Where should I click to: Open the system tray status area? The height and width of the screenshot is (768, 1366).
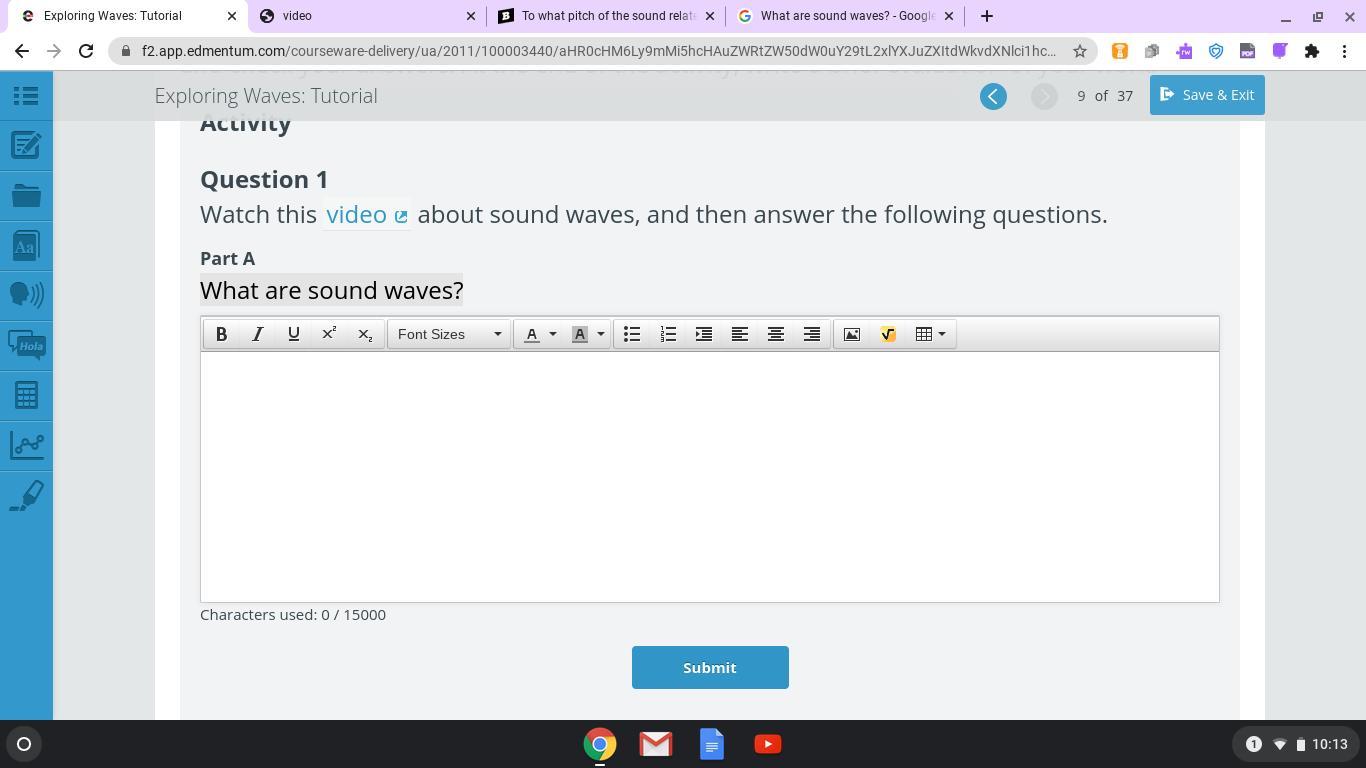(x=1296, y=744)
